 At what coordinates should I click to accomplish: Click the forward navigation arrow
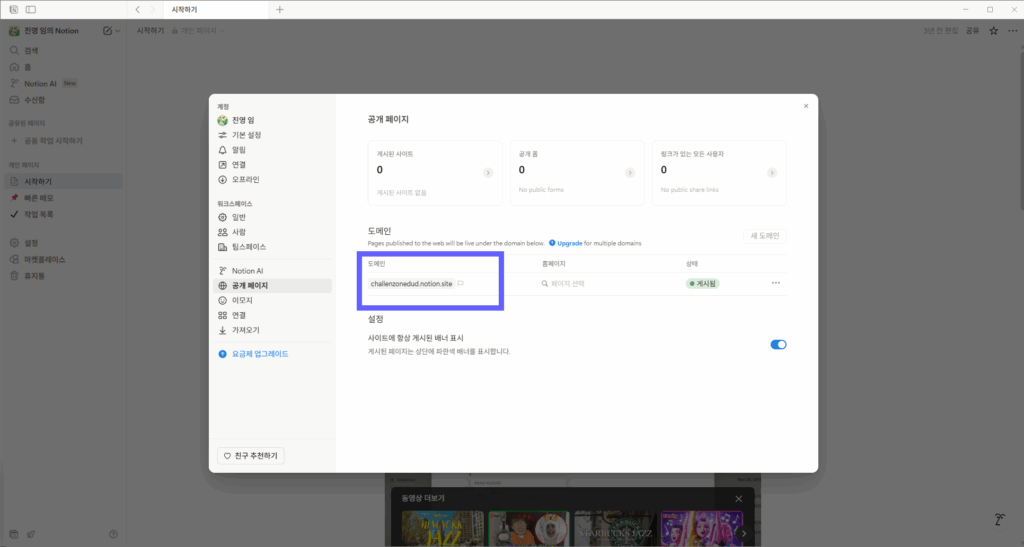[x=153, y=10]
